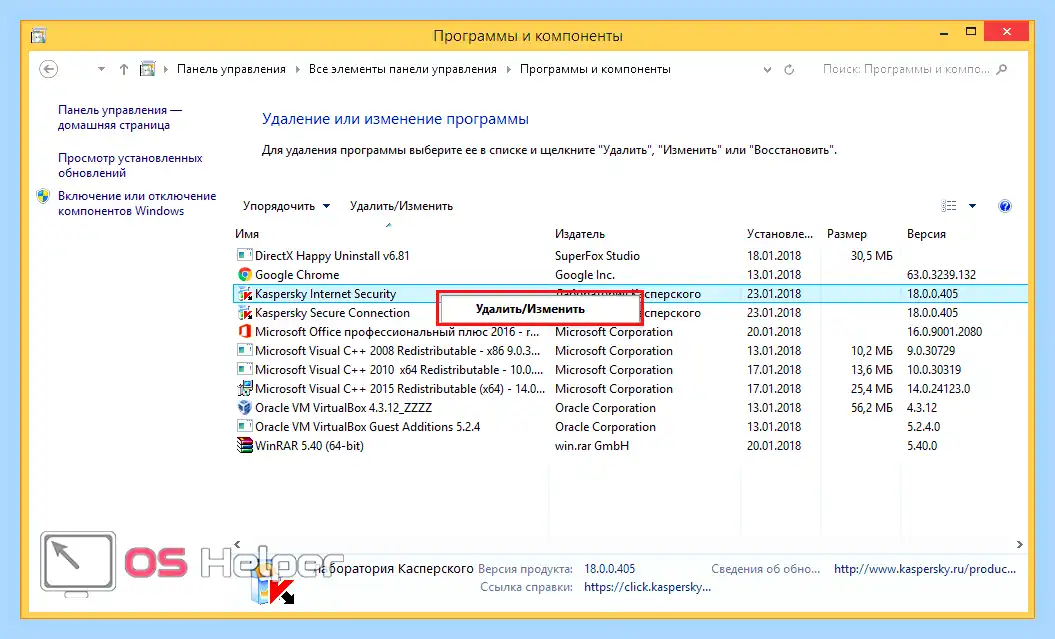Click the Control Panel icon in address bar
Viewport: 1055px width, 639px height.
coord(147,69)
